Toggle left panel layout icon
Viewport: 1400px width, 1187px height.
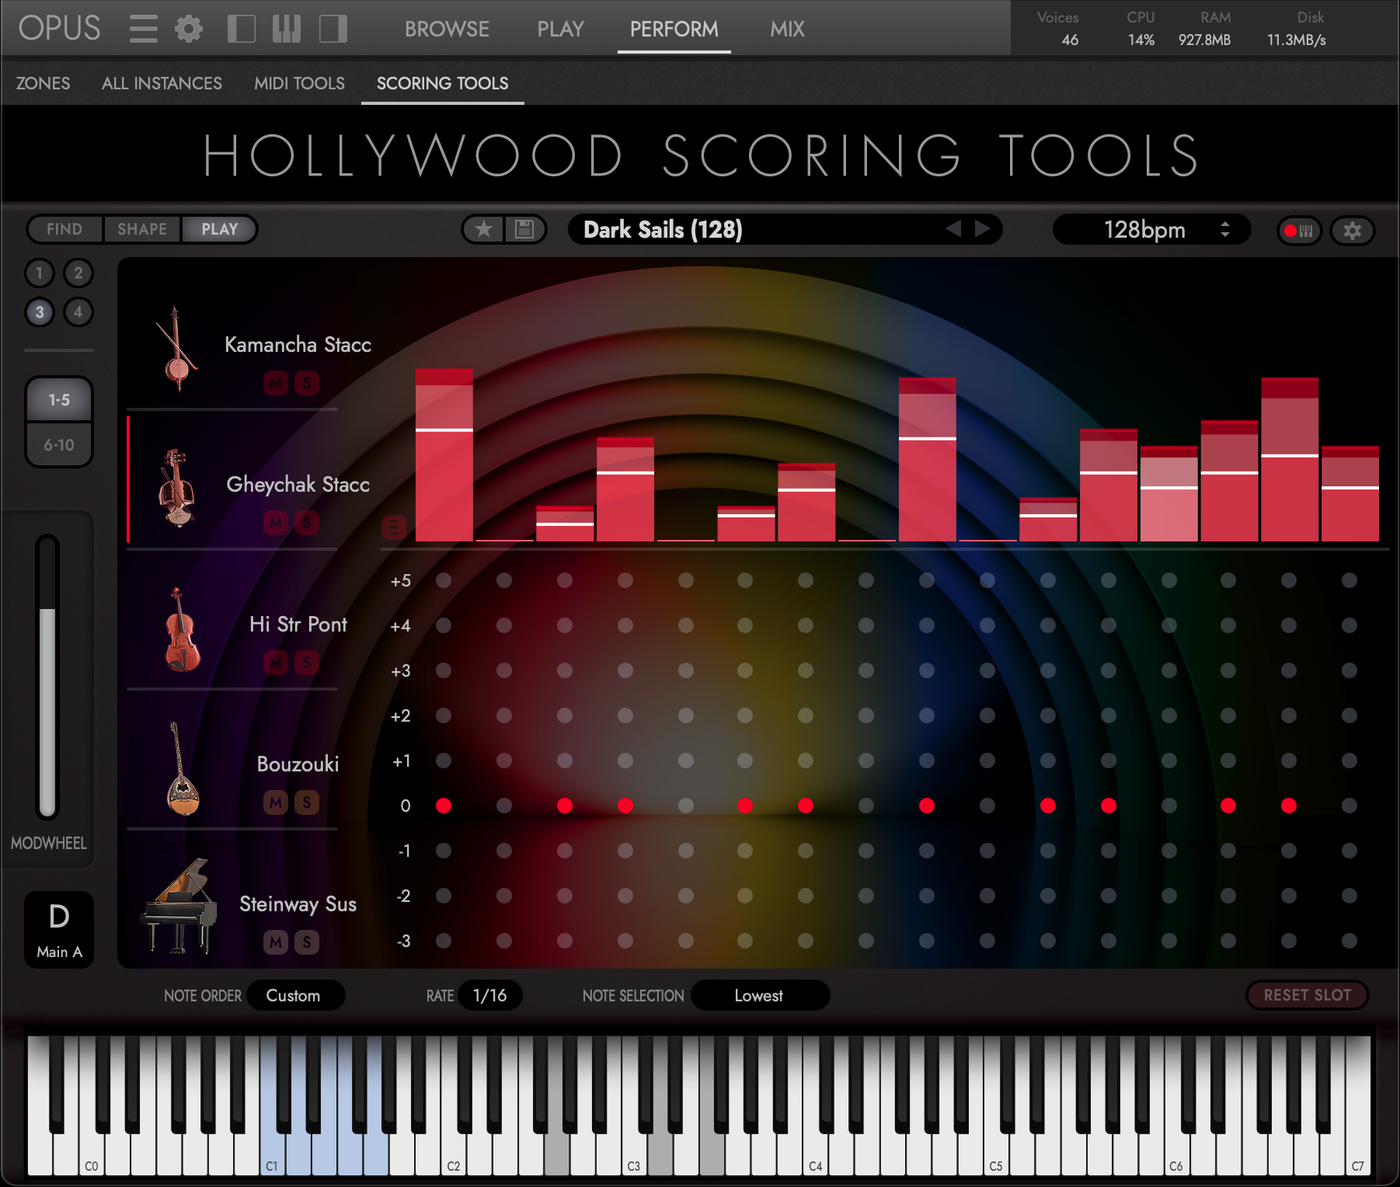(241, 28)
